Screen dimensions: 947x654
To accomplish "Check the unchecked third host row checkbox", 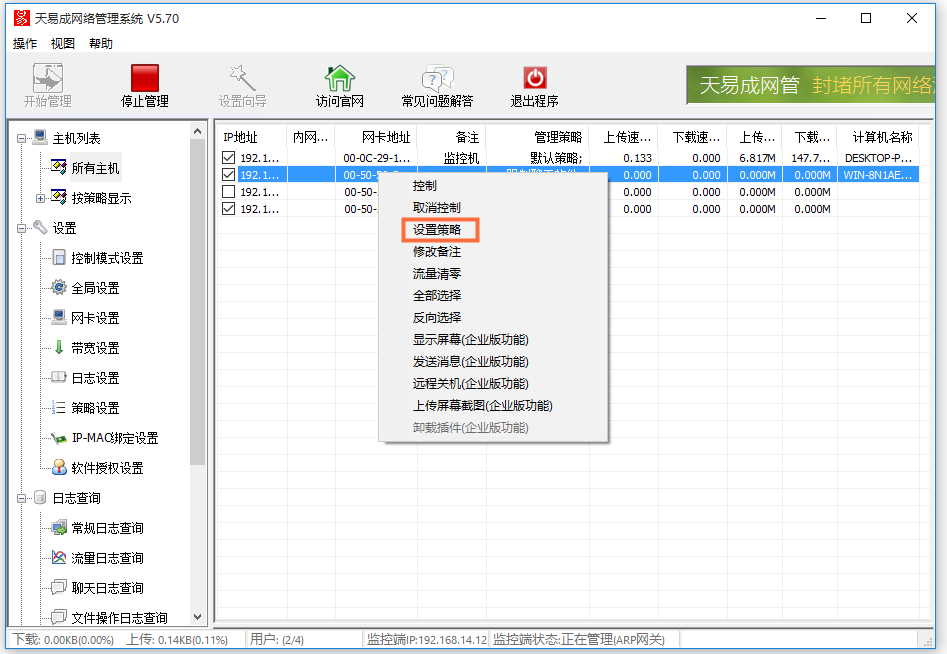I will tap(228, 191).
